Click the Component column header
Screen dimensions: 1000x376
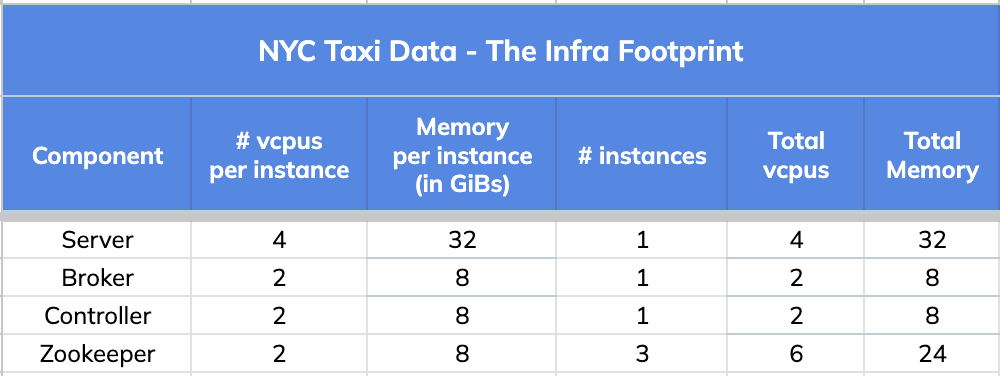(x=97, y=155)
